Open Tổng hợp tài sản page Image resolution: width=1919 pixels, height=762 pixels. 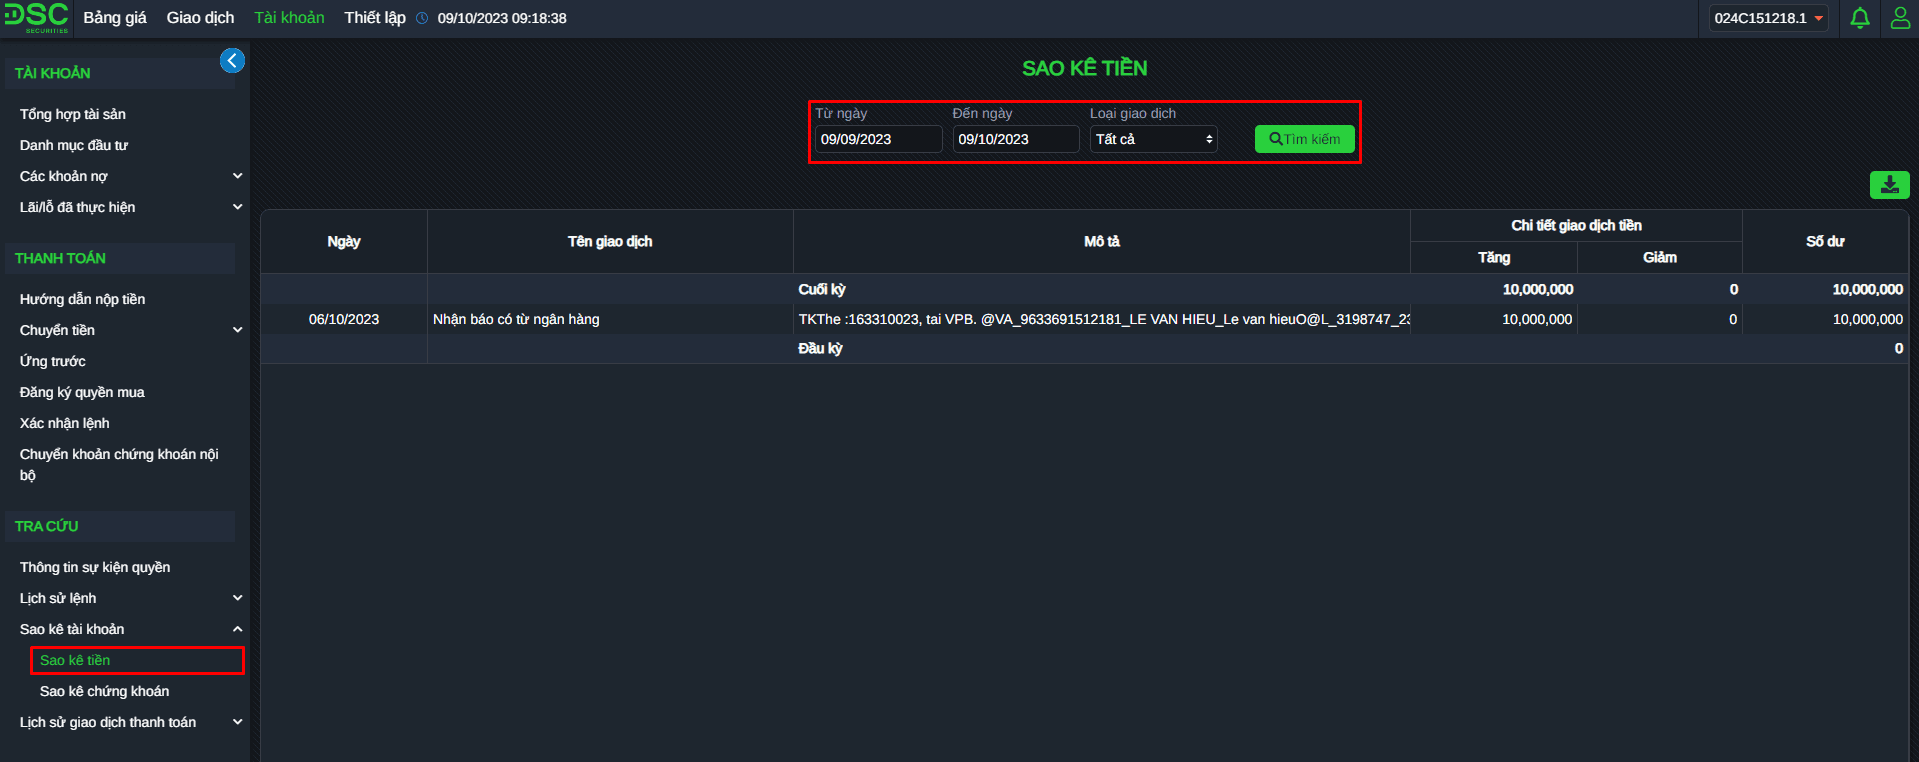[73, 114]
